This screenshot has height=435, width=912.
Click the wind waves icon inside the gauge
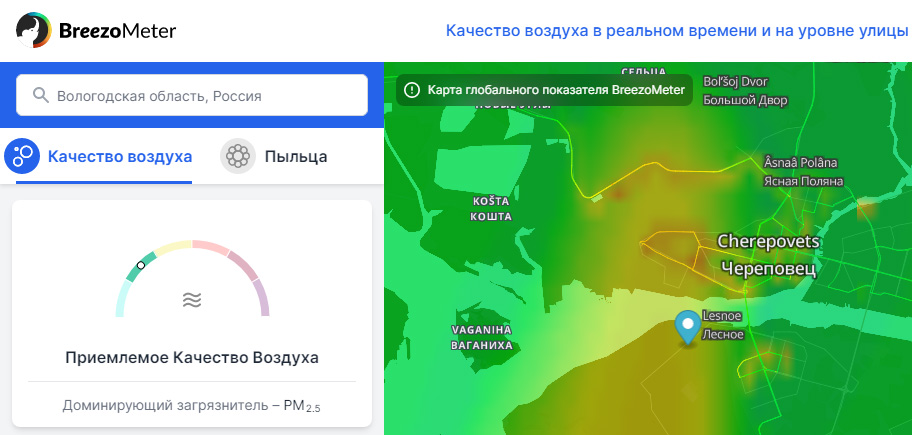pyautogui.click(x=192, y=299)
